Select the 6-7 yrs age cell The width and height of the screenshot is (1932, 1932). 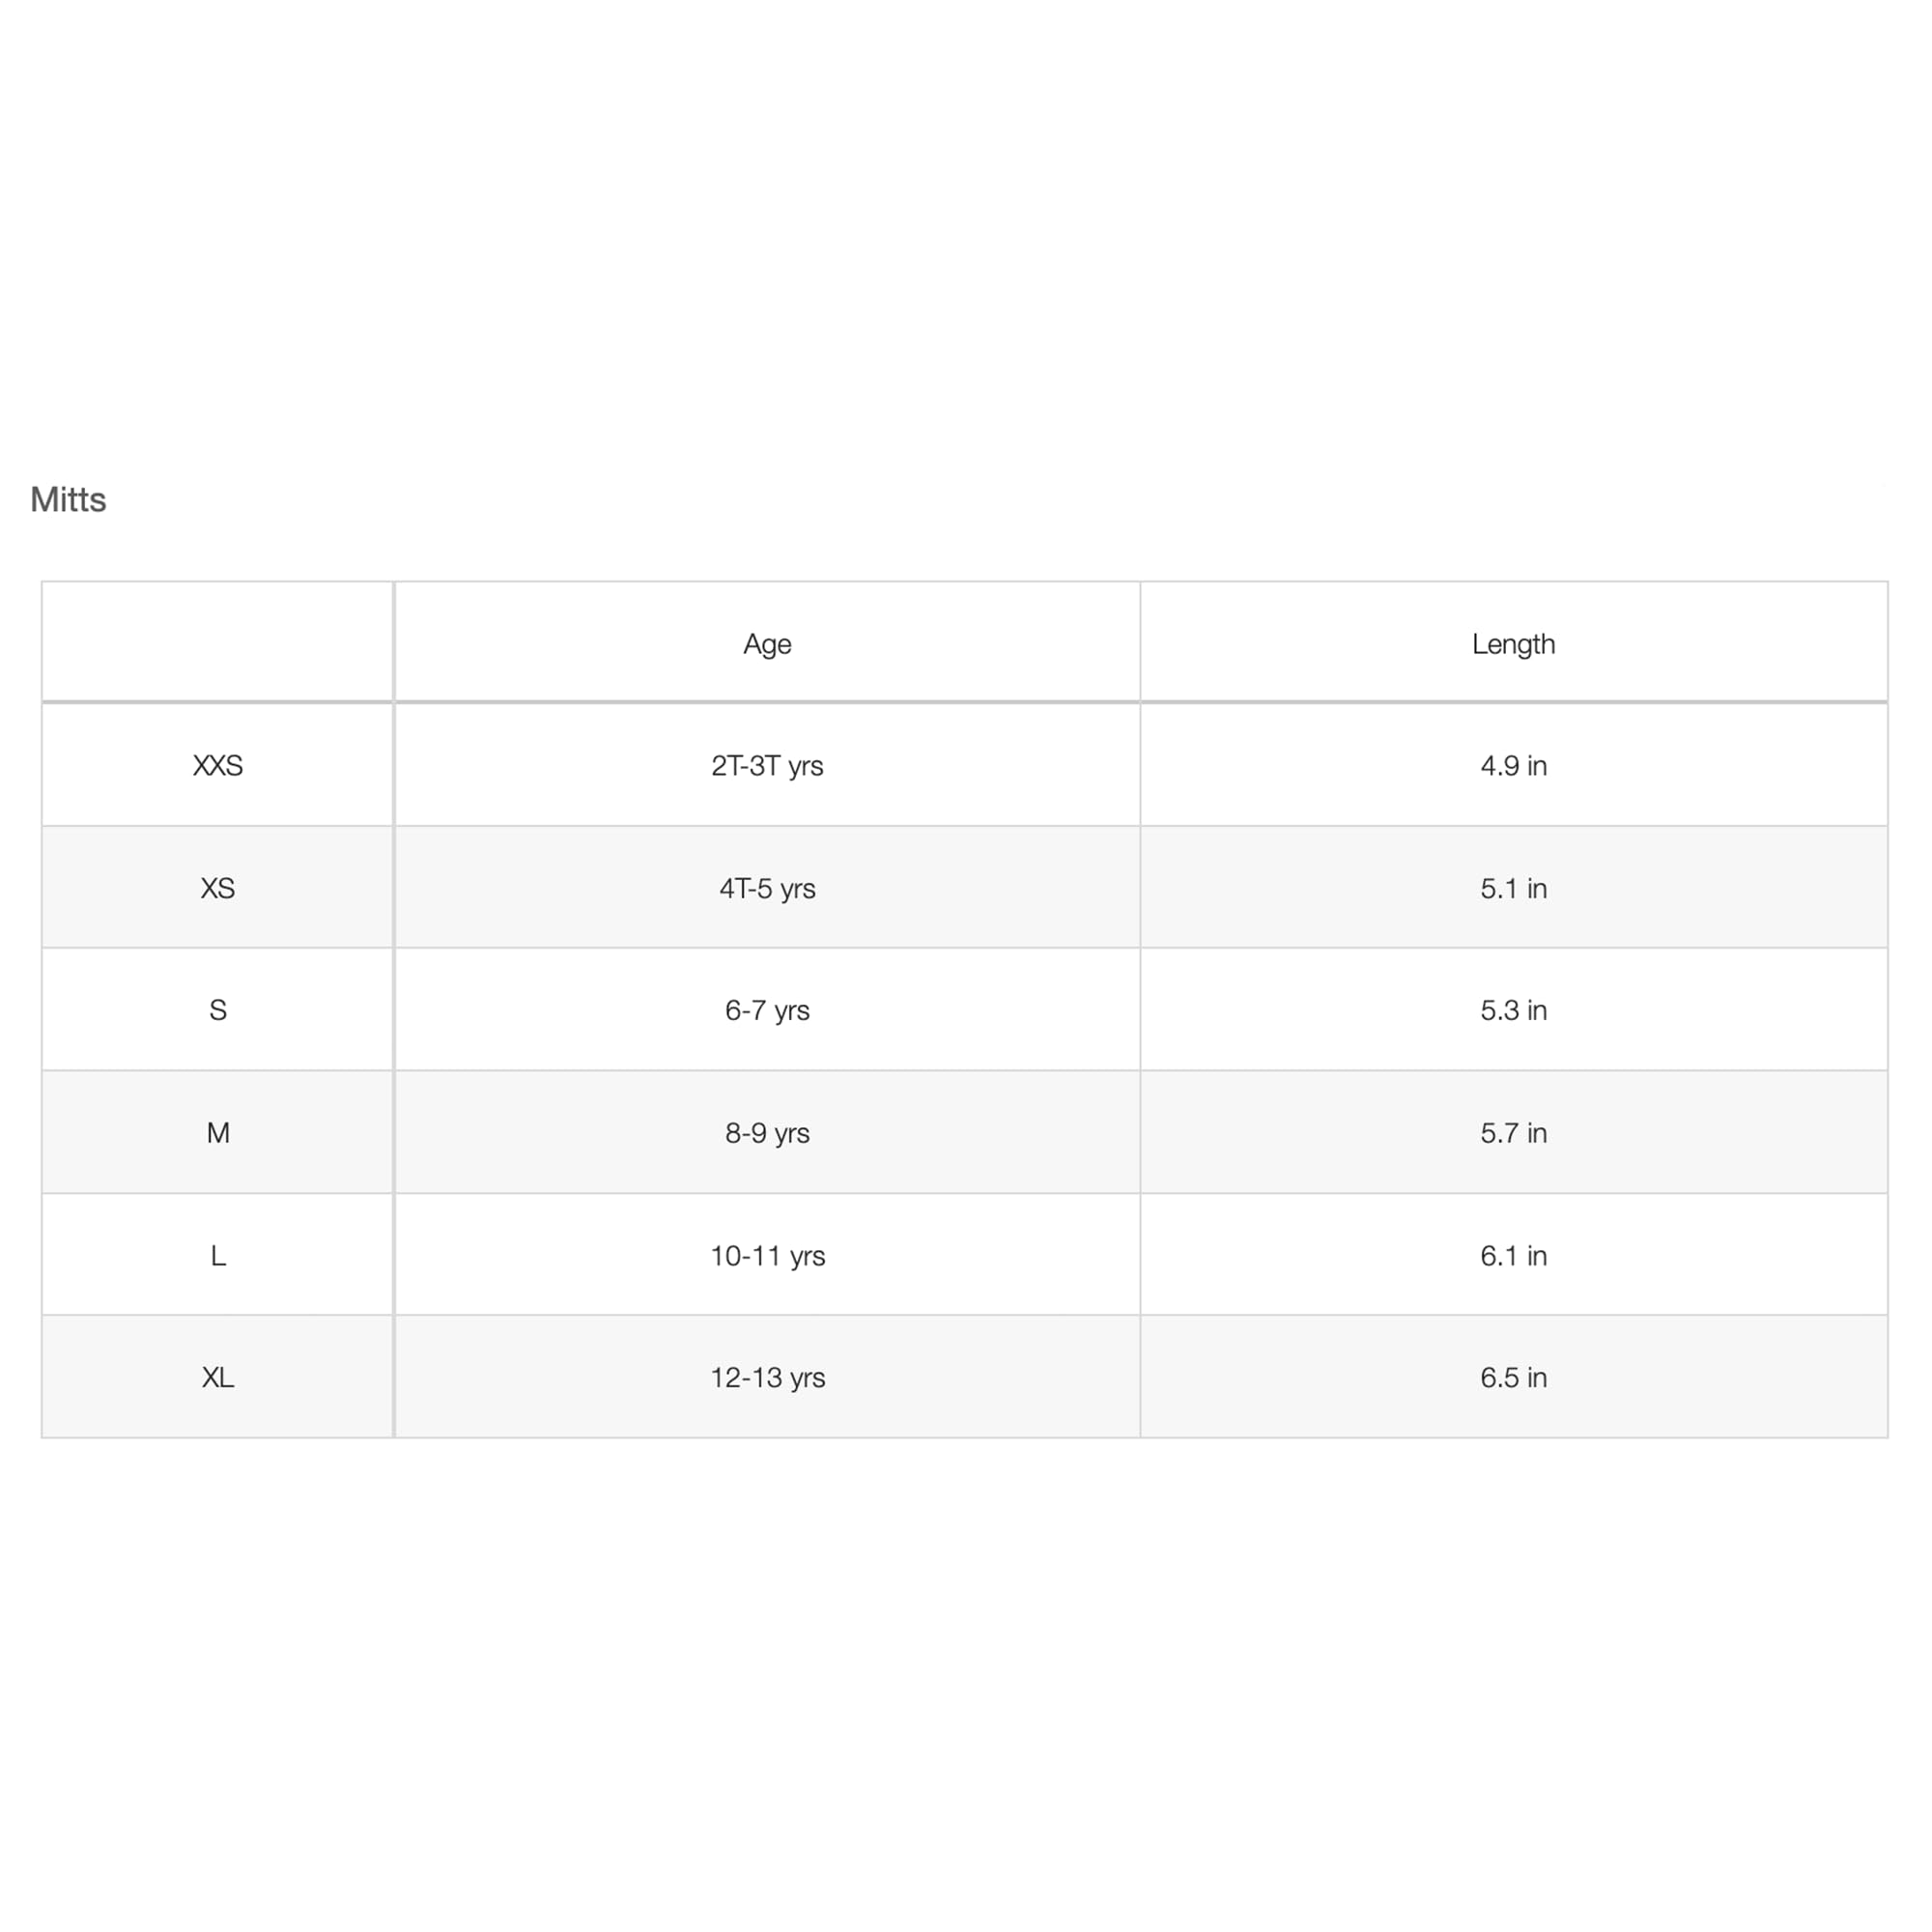[x=767, y=1010]
